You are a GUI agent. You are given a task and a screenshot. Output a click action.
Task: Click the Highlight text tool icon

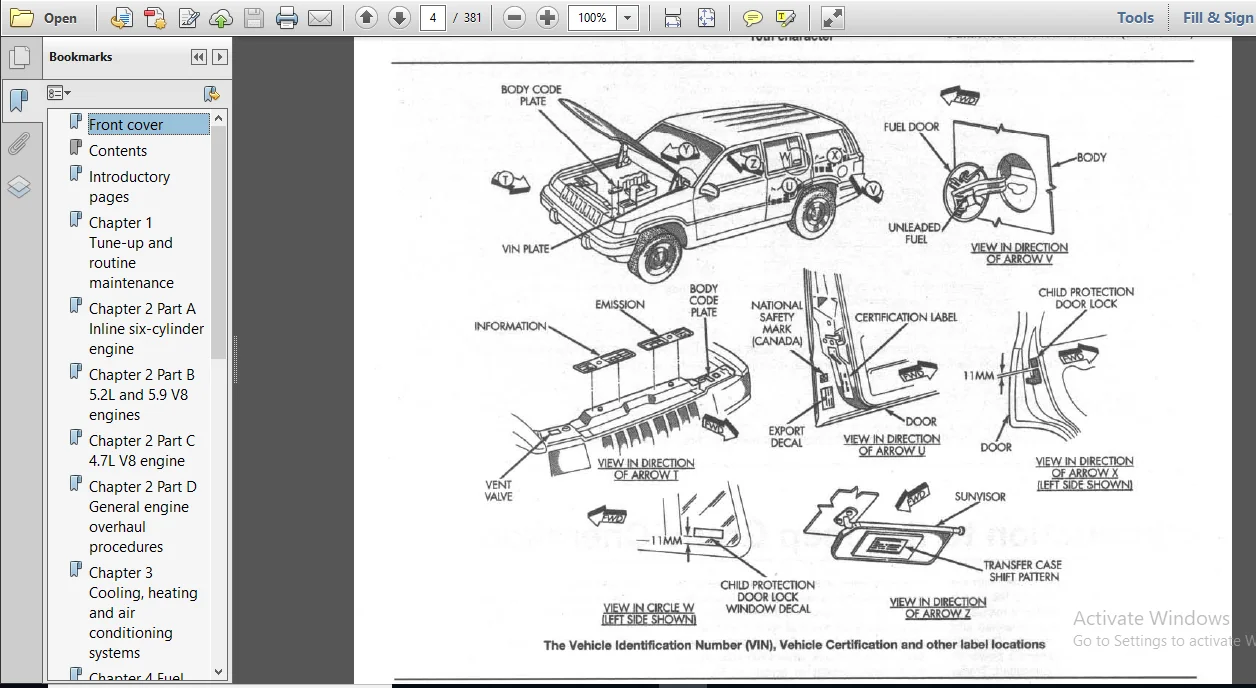[x=786, y=17]
